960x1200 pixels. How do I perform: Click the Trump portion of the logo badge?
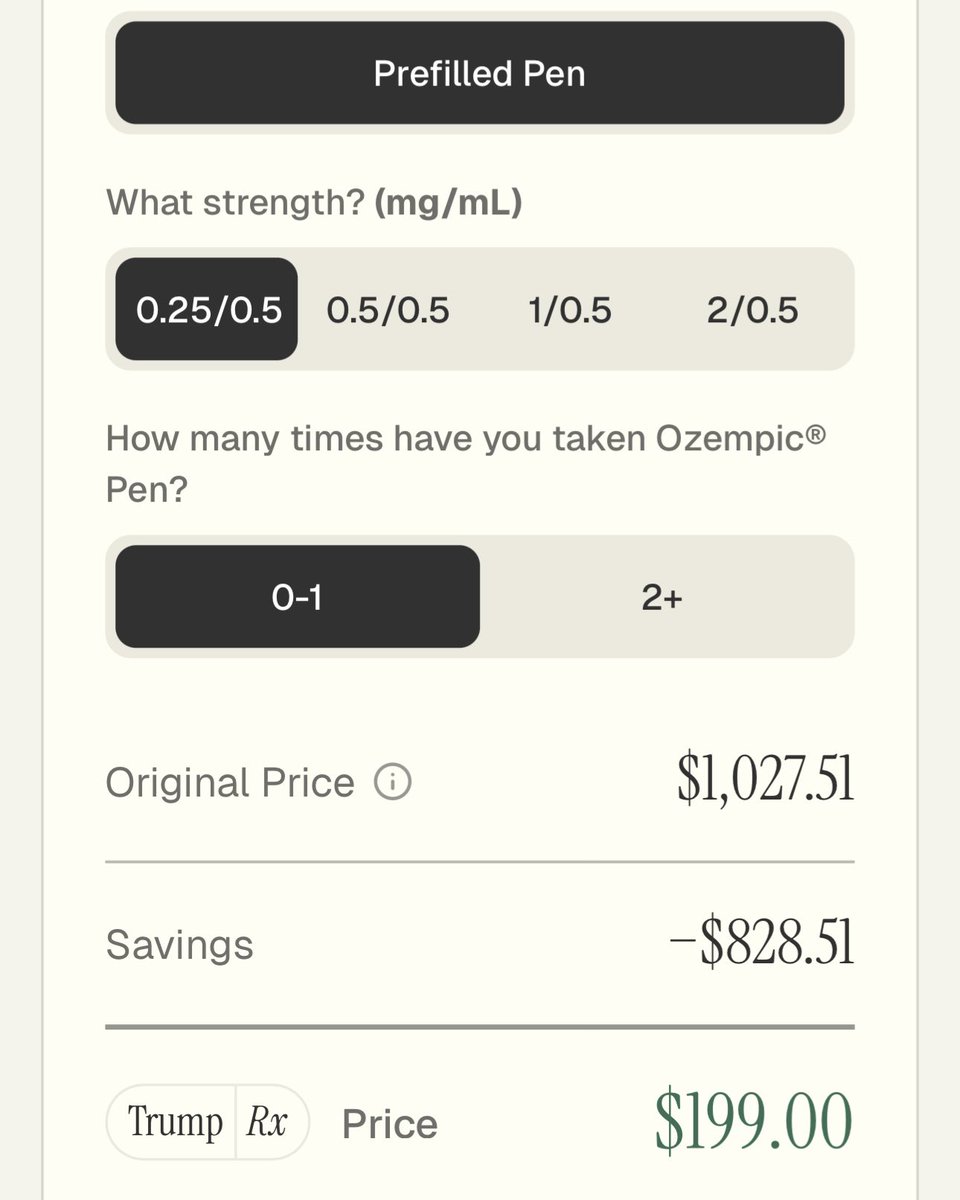(x=172, y=1122)
